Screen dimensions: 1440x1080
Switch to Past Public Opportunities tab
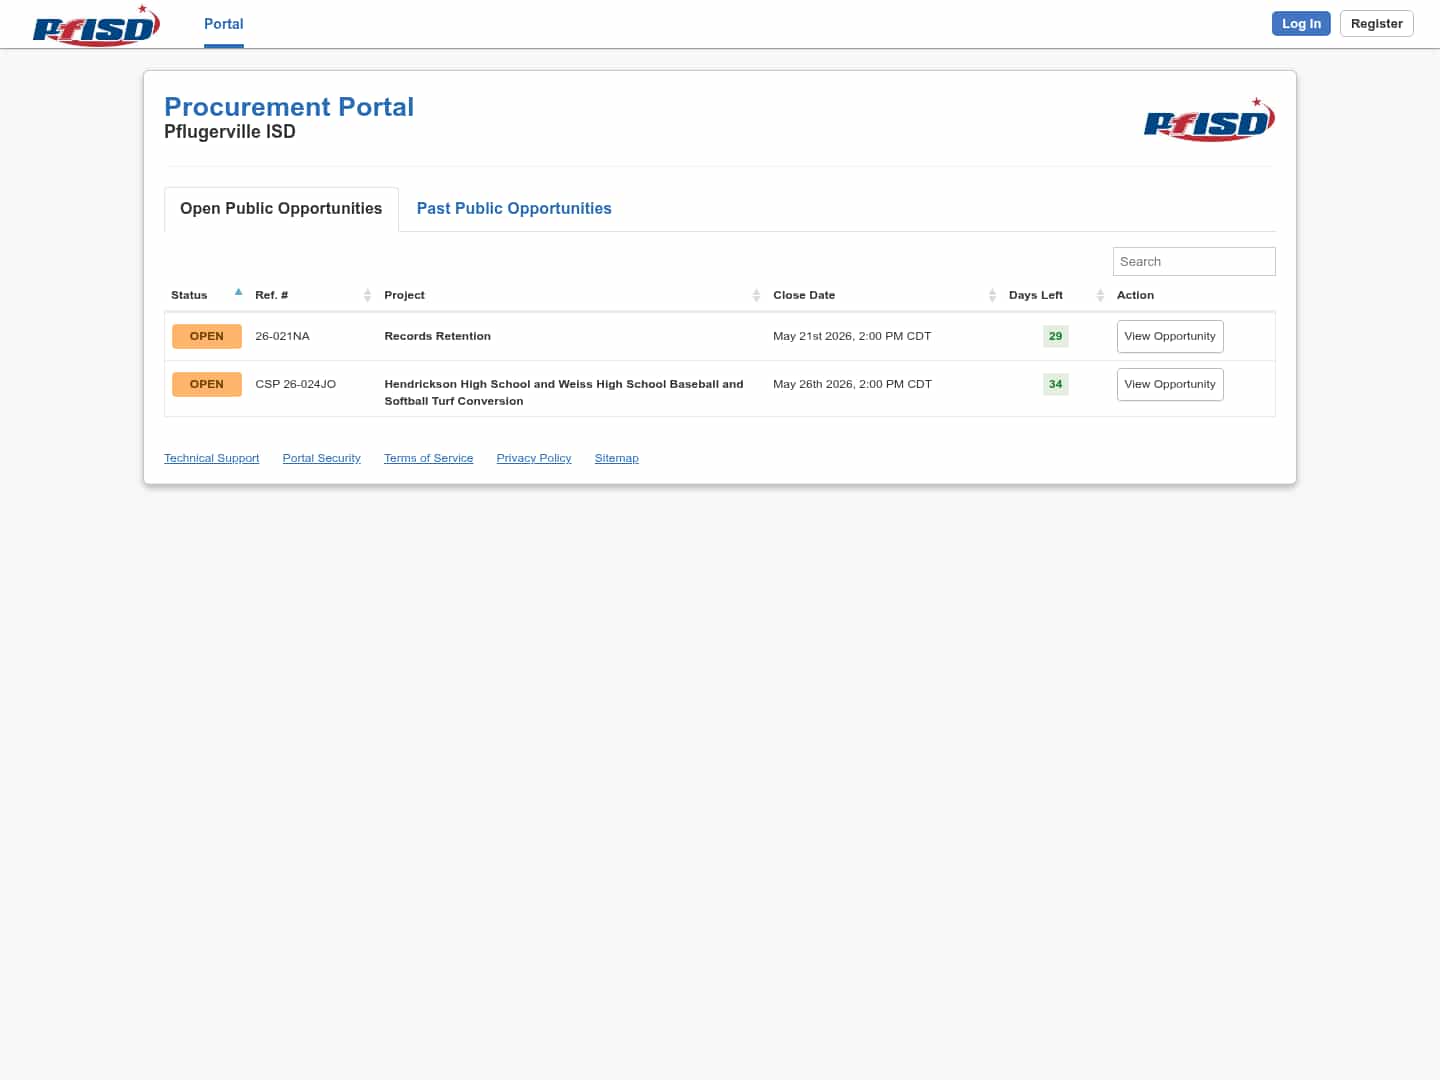click(514, 208)
